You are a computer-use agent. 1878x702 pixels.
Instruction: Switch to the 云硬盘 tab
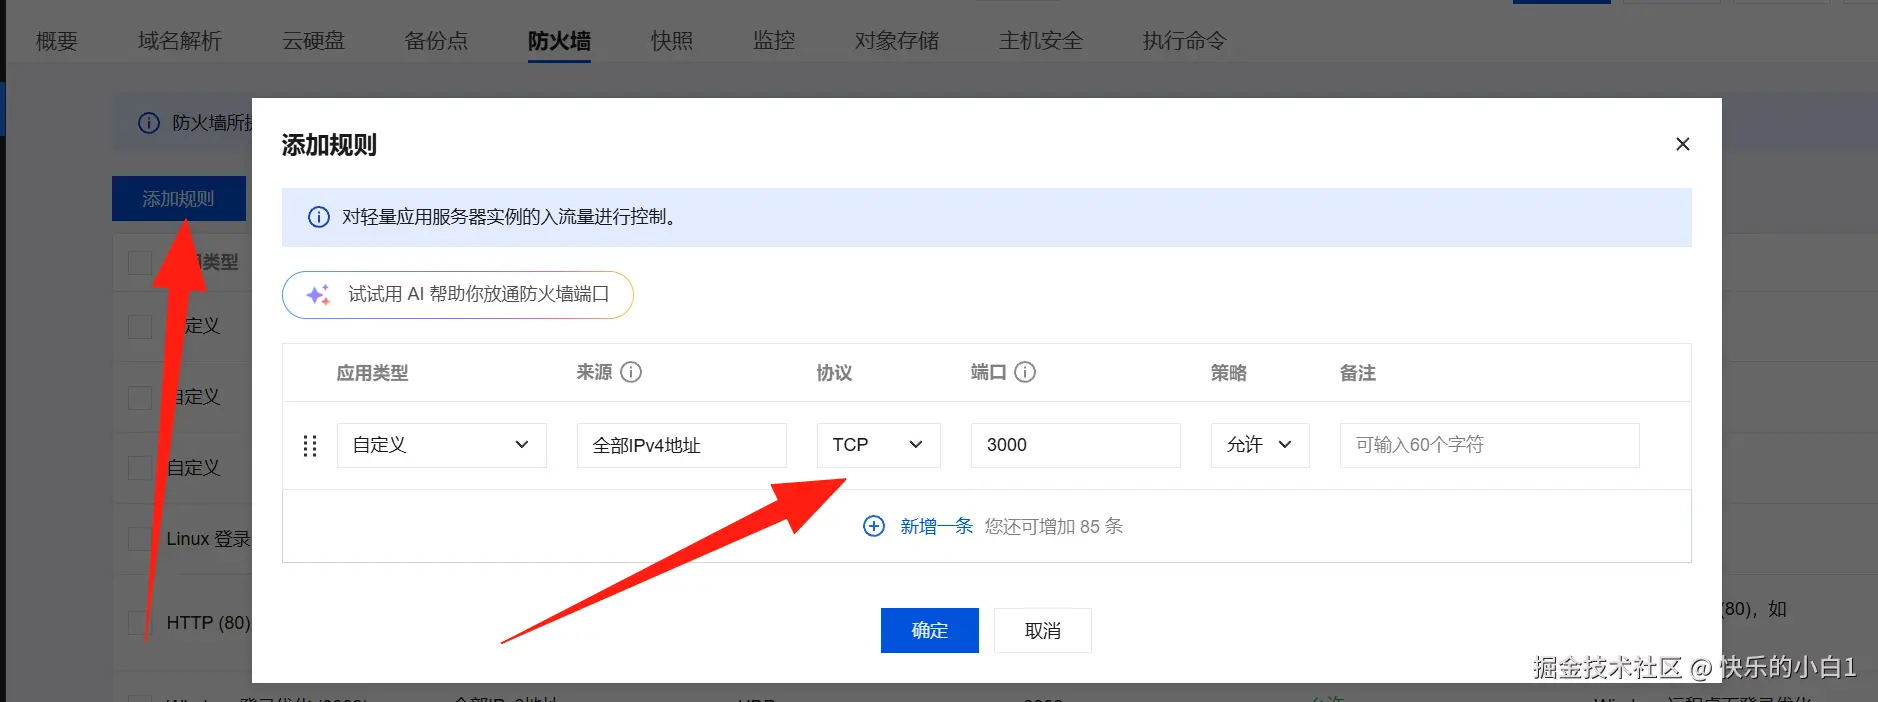pyautogui.click(x=314, y=41)
